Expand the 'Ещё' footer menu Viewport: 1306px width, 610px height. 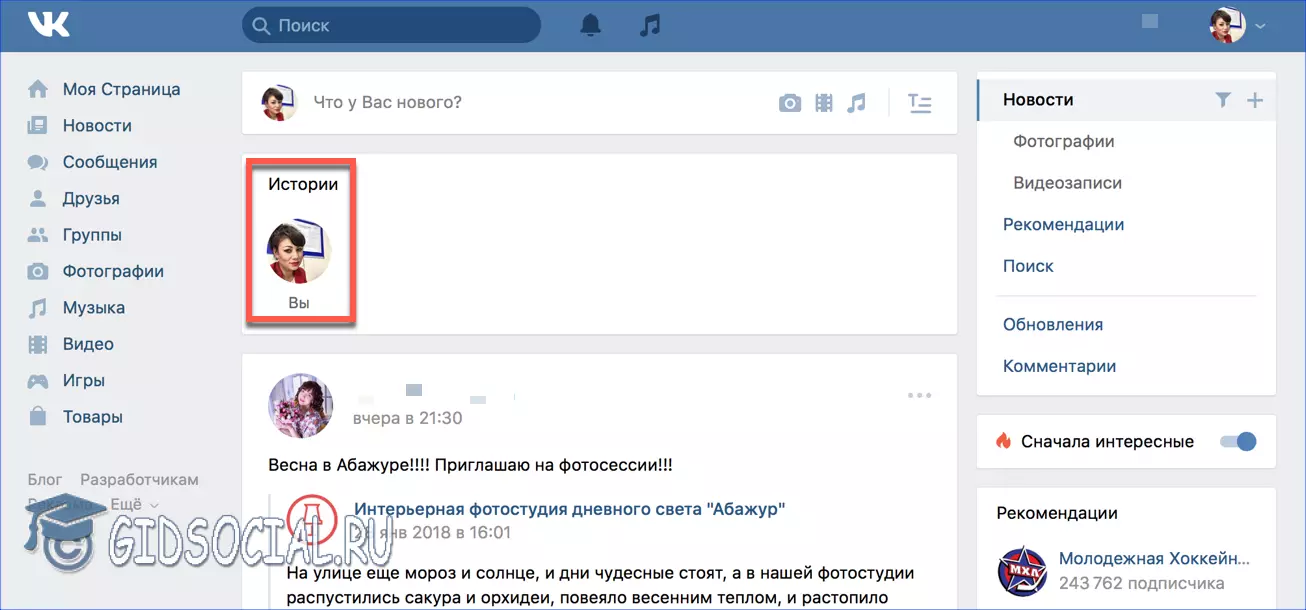tap(130, 504)
